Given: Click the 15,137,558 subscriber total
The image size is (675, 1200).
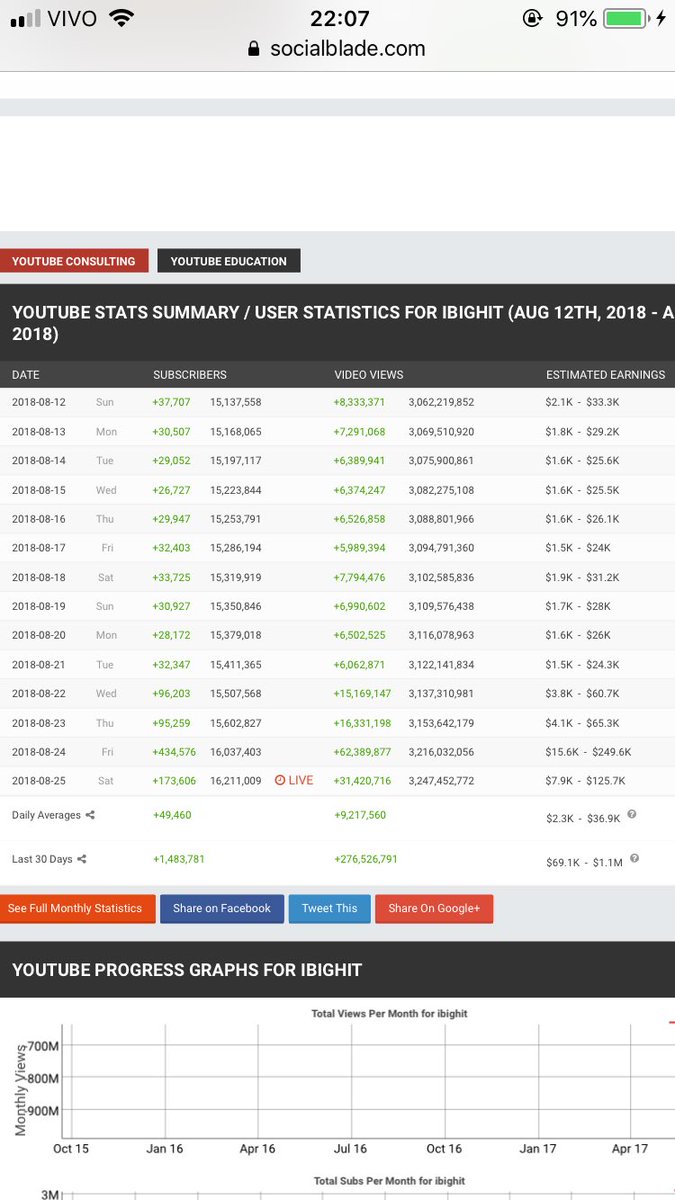Looking at the screenshot, I should (x=236, y=402).
